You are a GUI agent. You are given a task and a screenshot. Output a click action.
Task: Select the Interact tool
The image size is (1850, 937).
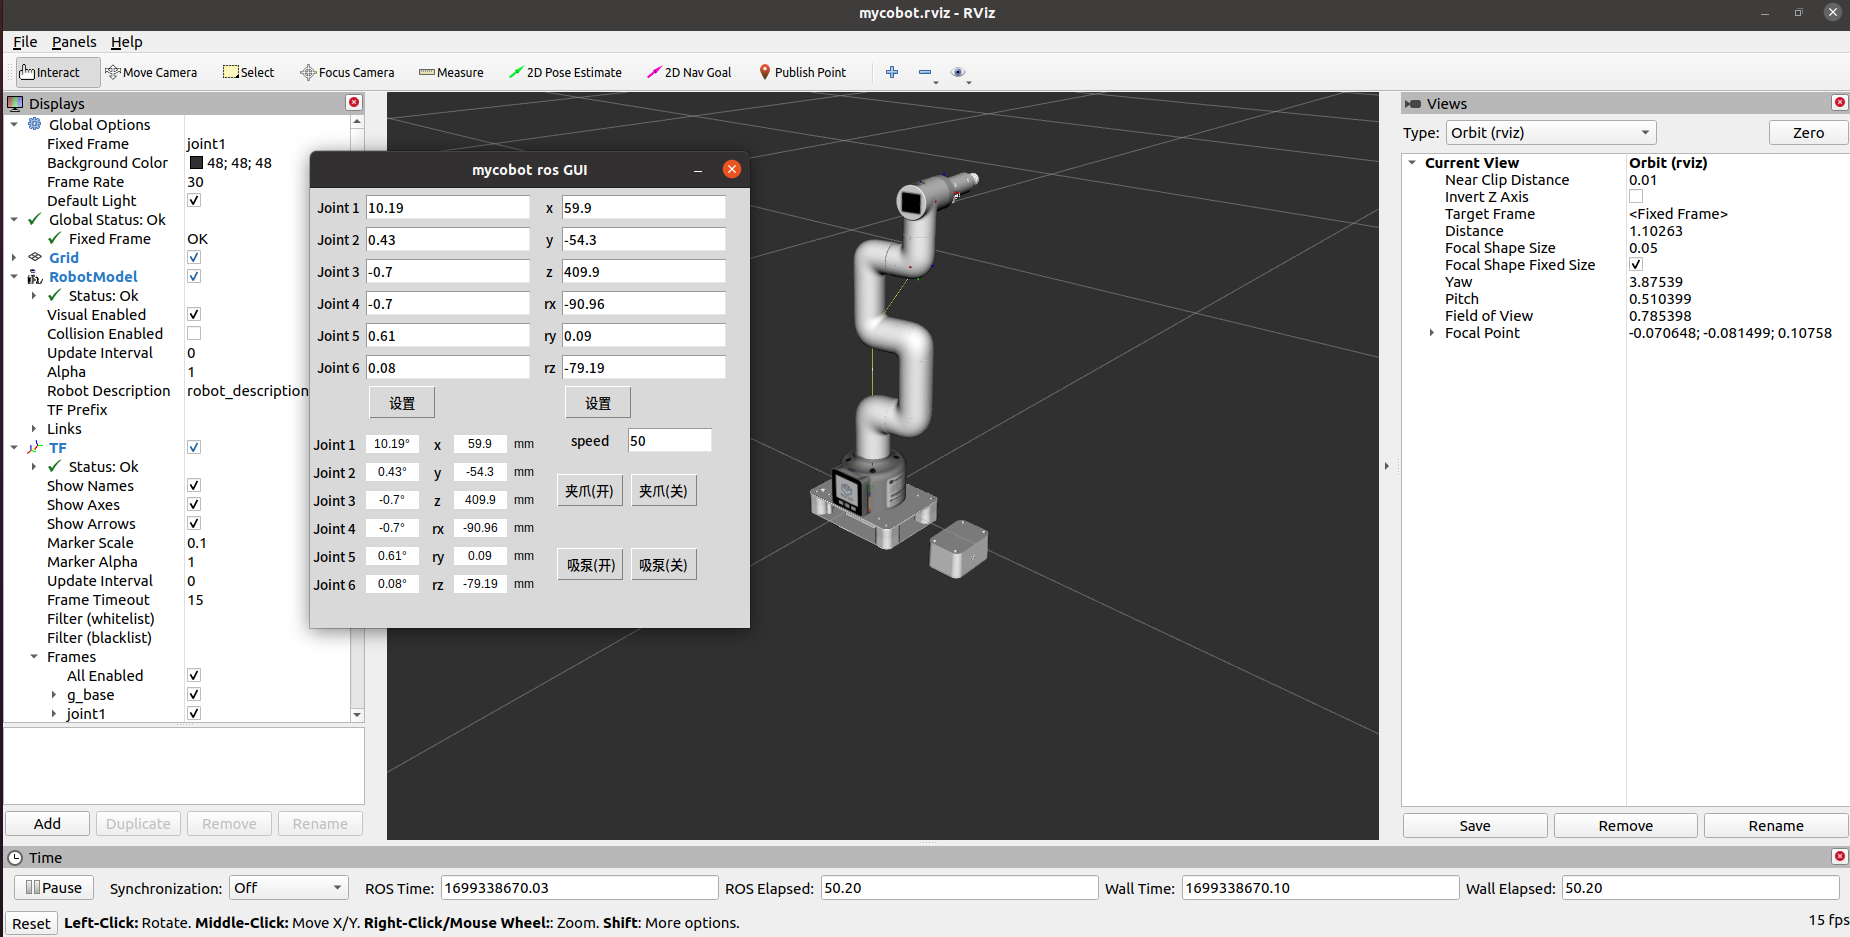point(58,72)
